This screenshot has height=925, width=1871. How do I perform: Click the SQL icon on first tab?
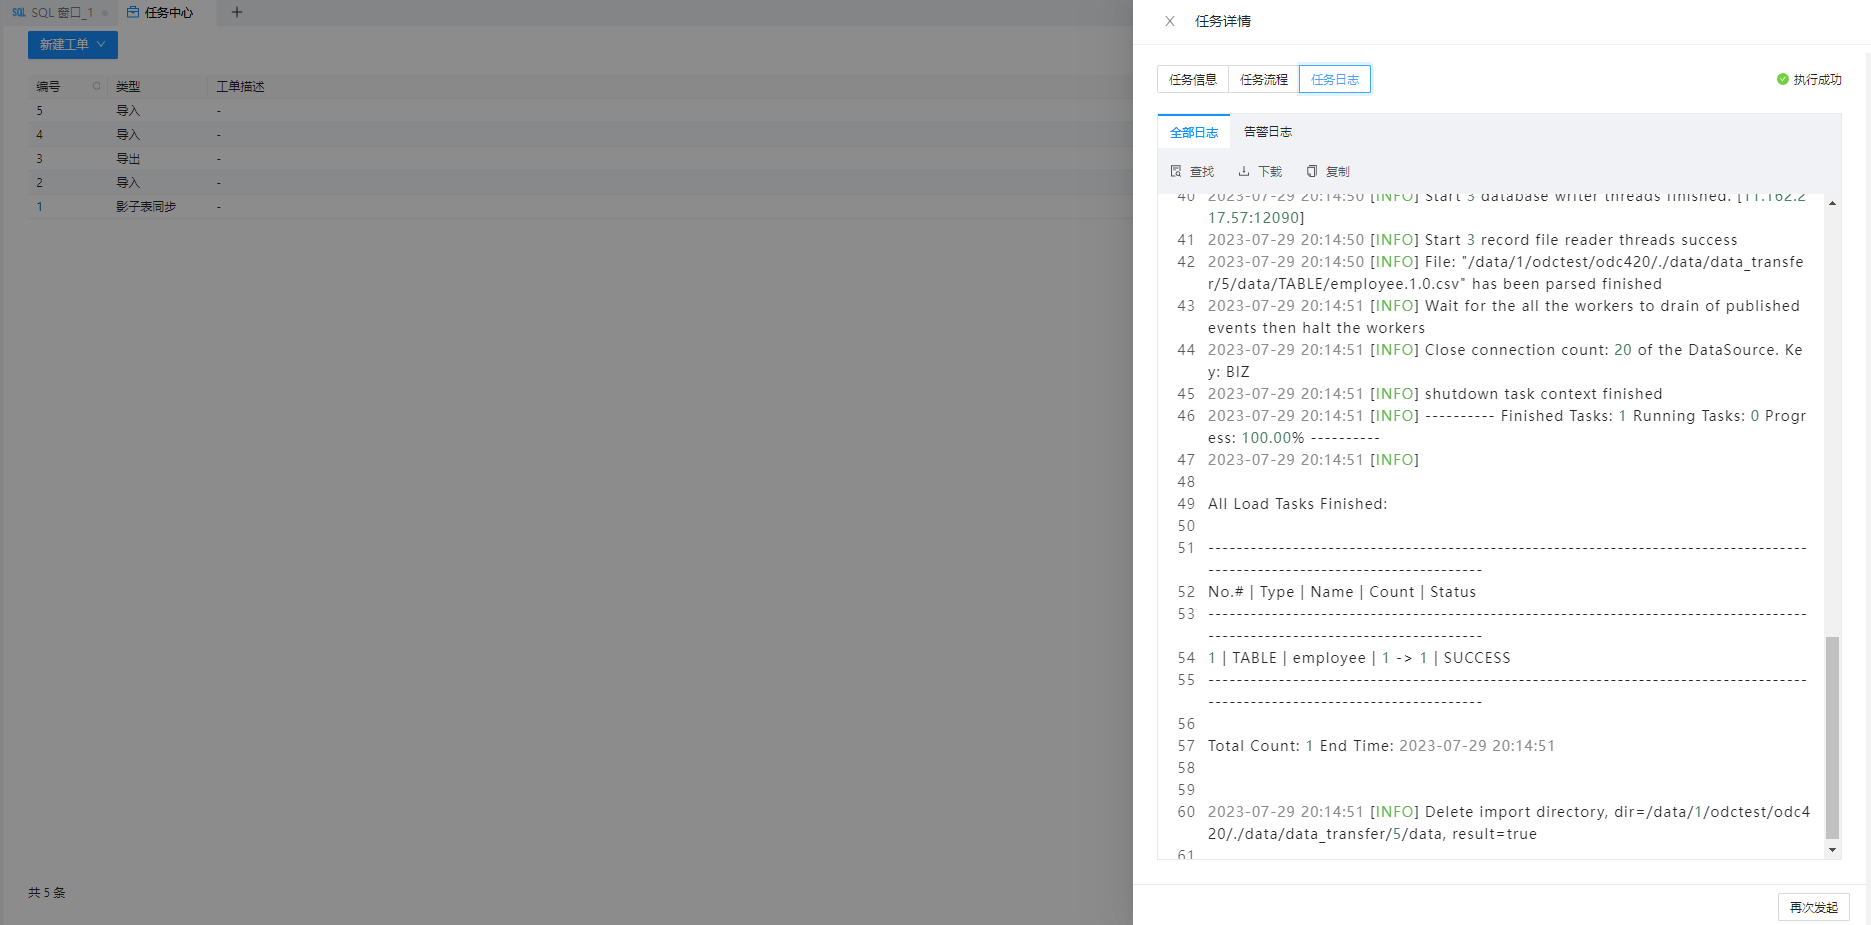click(19, 13)
